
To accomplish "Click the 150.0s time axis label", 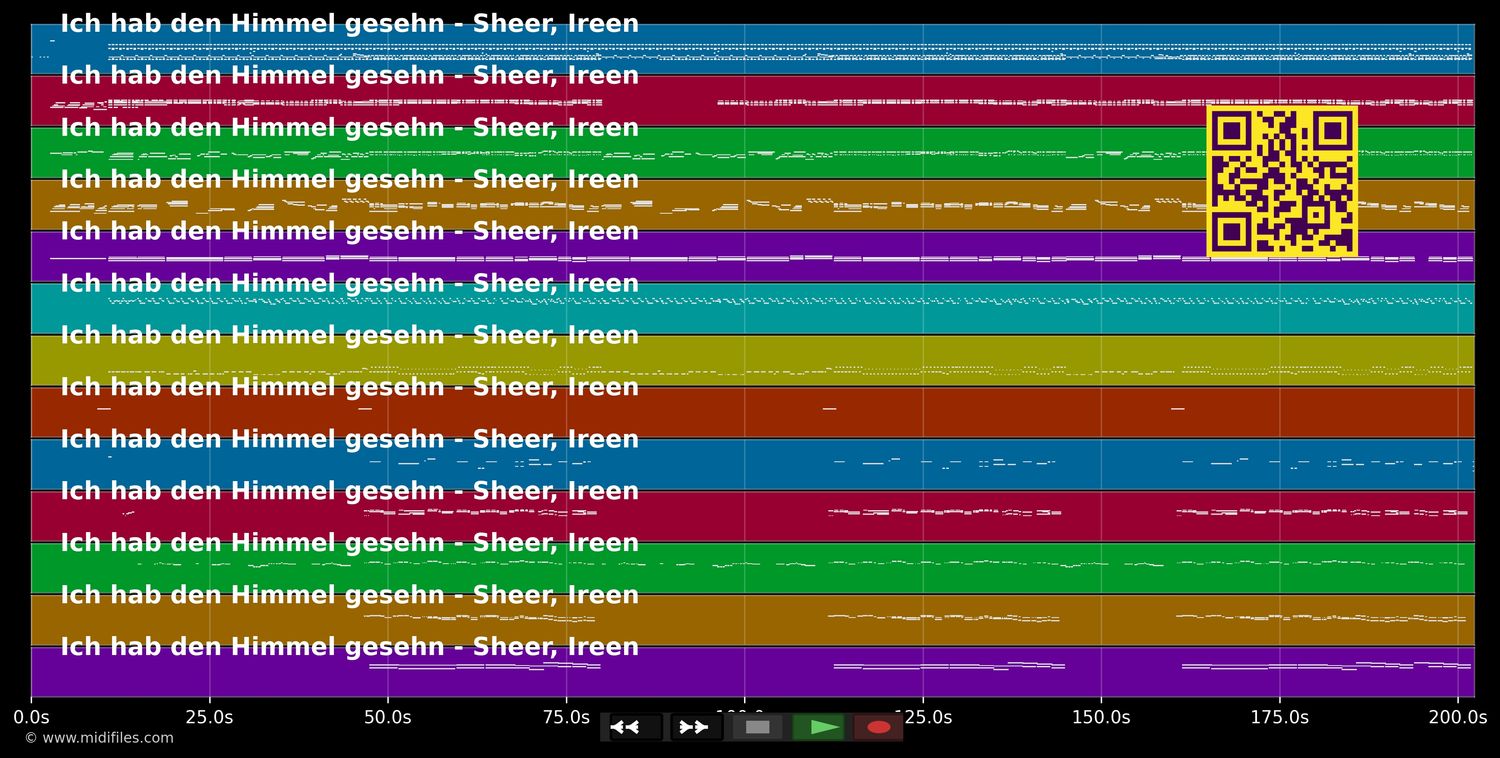I will pyautogui.click(x=1101, y=717).
